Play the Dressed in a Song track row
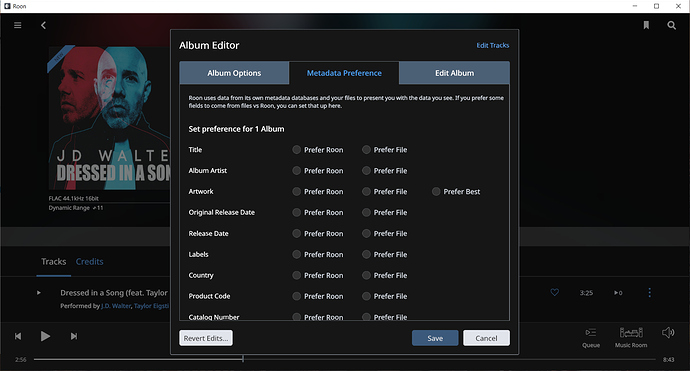The width and height of the screenshot is (690, 371). coord(39,292)
